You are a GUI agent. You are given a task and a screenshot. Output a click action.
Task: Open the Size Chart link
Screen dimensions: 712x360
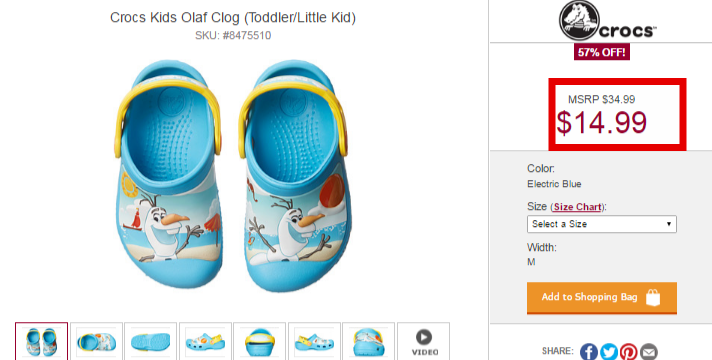[578, 207]
